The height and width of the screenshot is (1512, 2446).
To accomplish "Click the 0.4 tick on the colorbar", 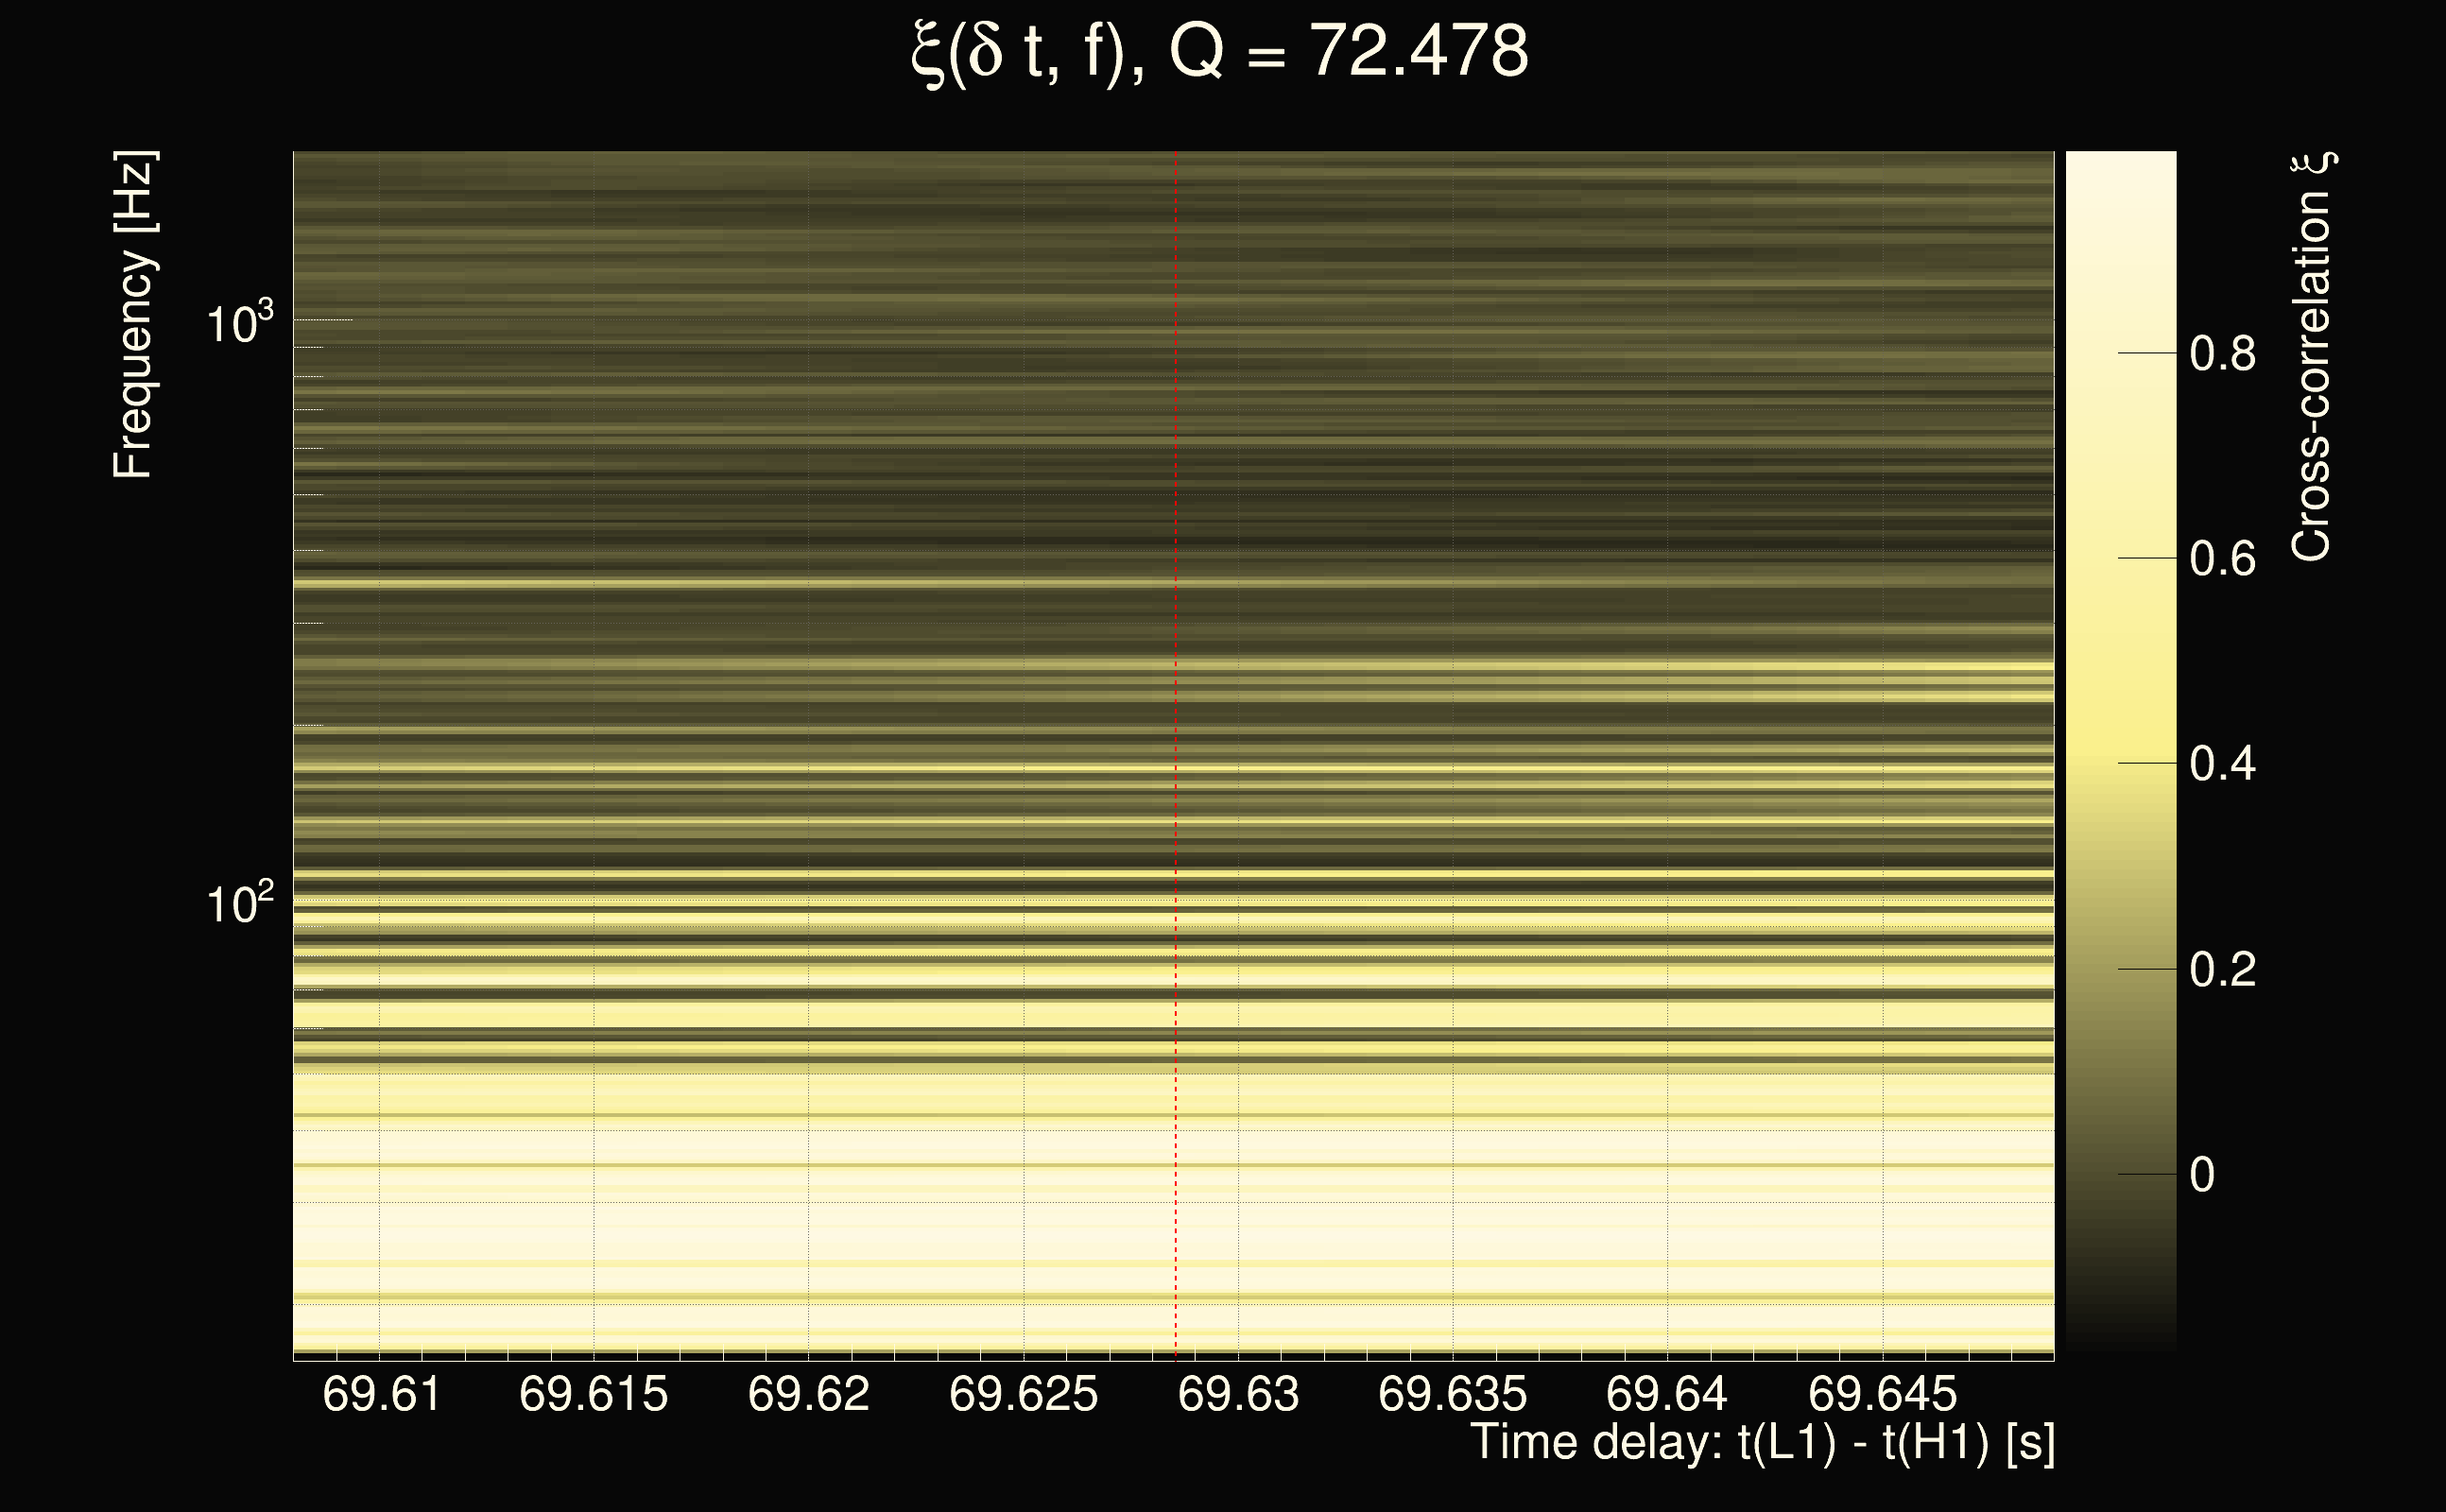I will [2222, 764].
